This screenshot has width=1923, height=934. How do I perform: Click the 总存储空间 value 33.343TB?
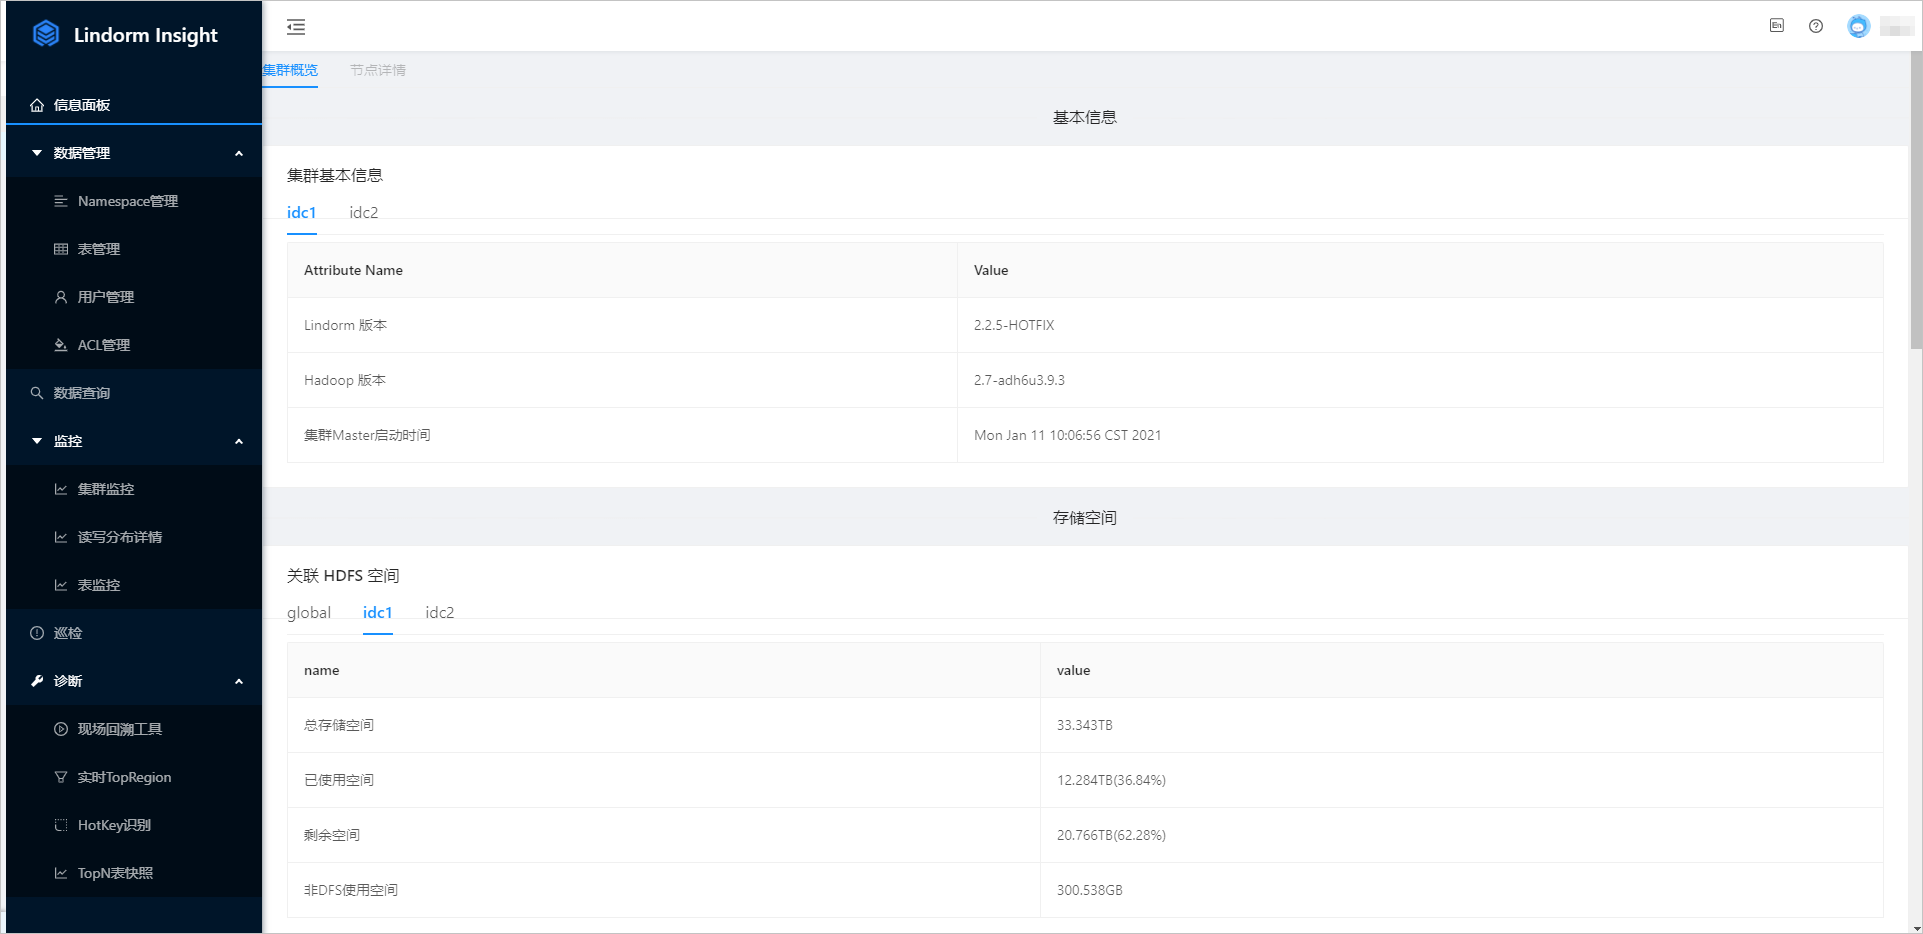[1084, 725]
